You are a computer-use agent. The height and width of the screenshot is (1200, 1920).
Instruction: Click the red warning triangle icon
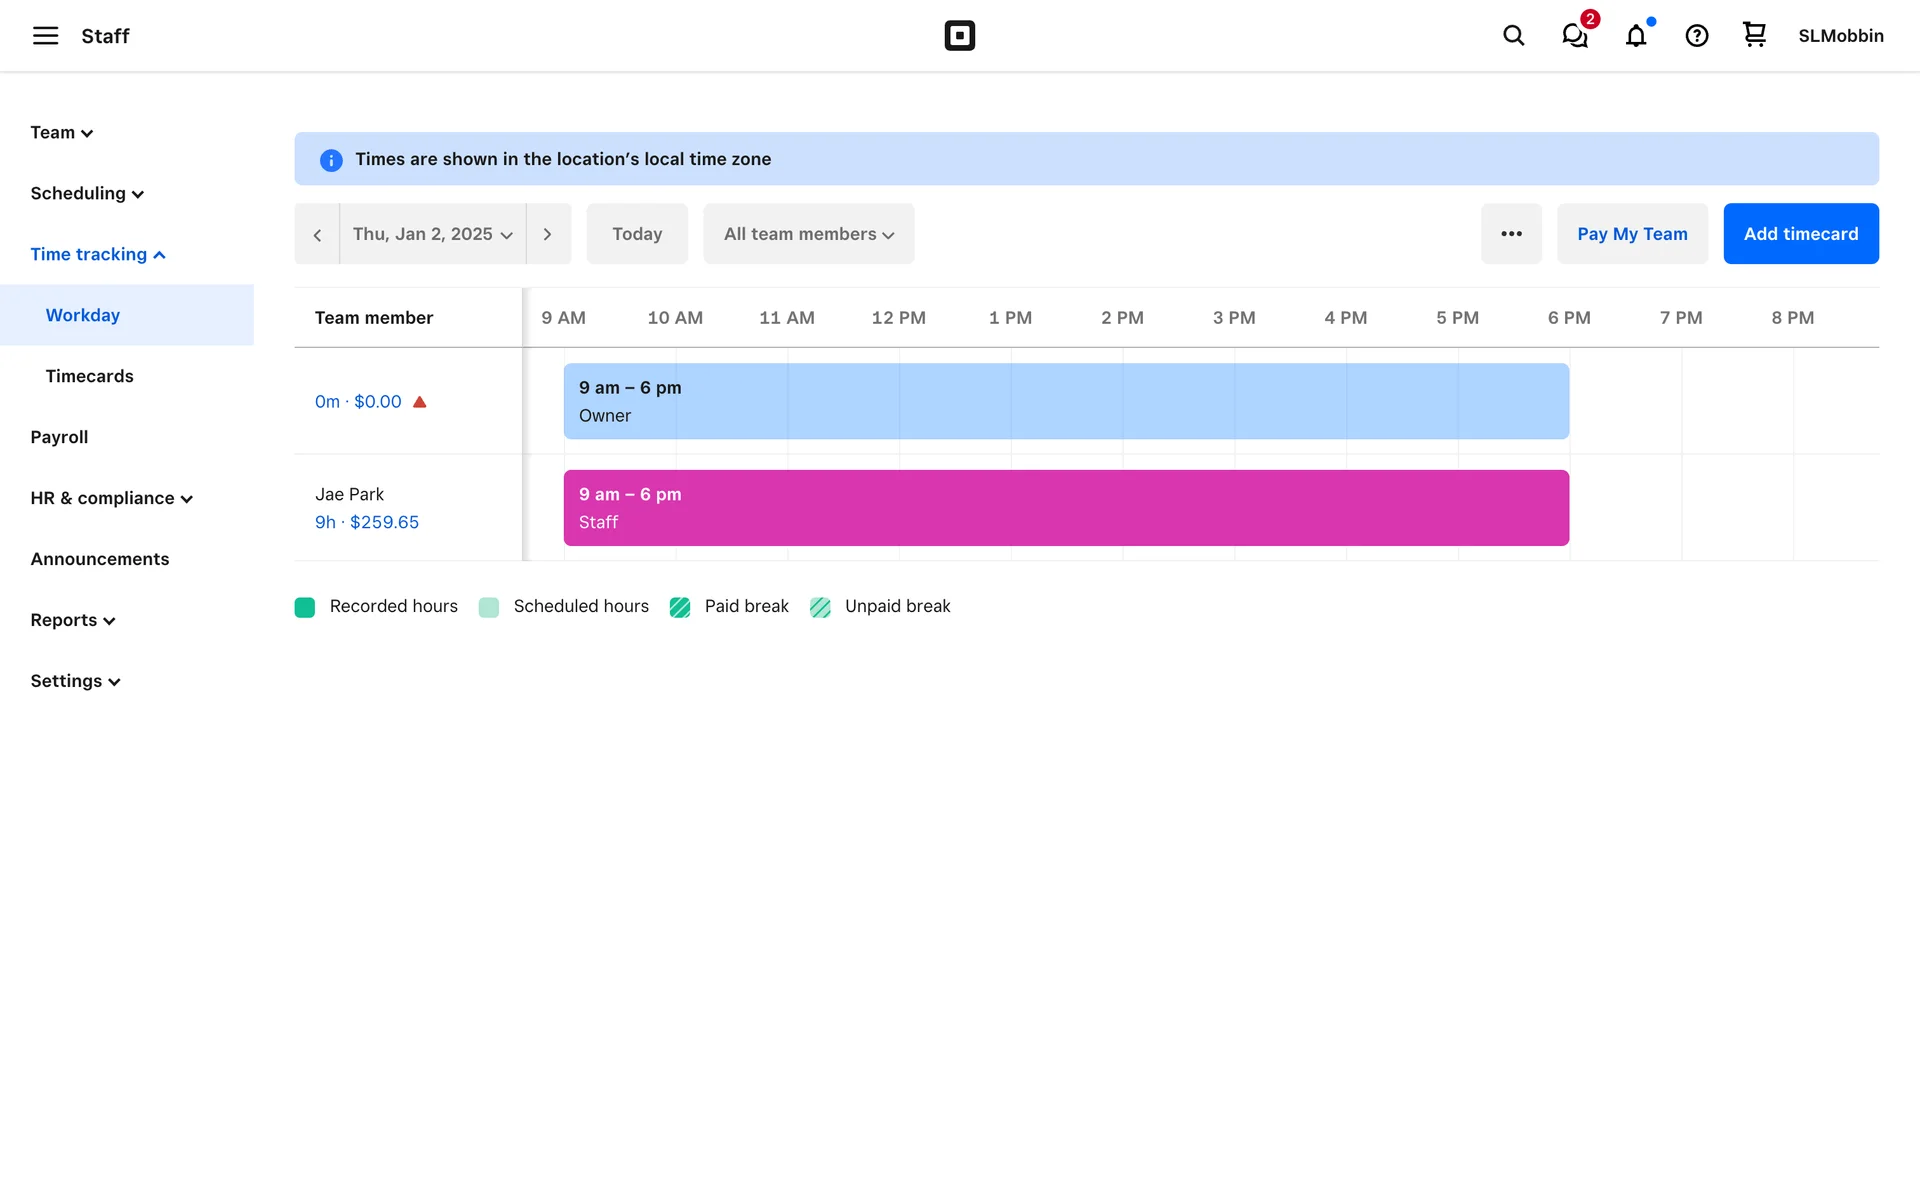tap(420, 402)
